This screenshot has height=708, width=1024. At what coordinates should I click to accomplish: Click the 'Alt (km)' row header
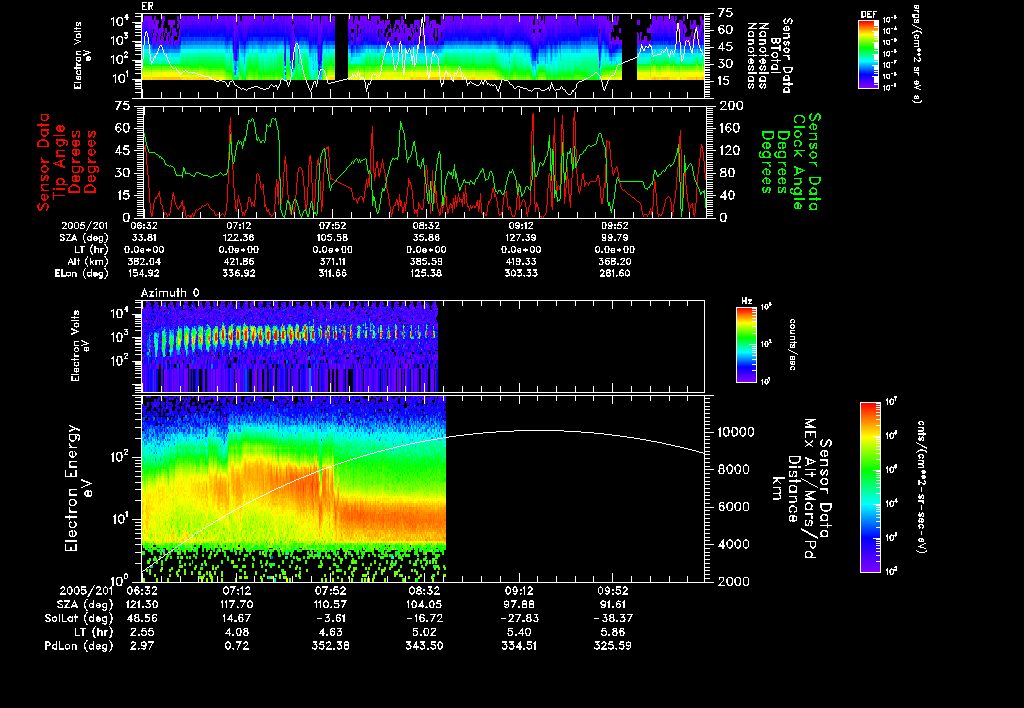coord(86,261)
